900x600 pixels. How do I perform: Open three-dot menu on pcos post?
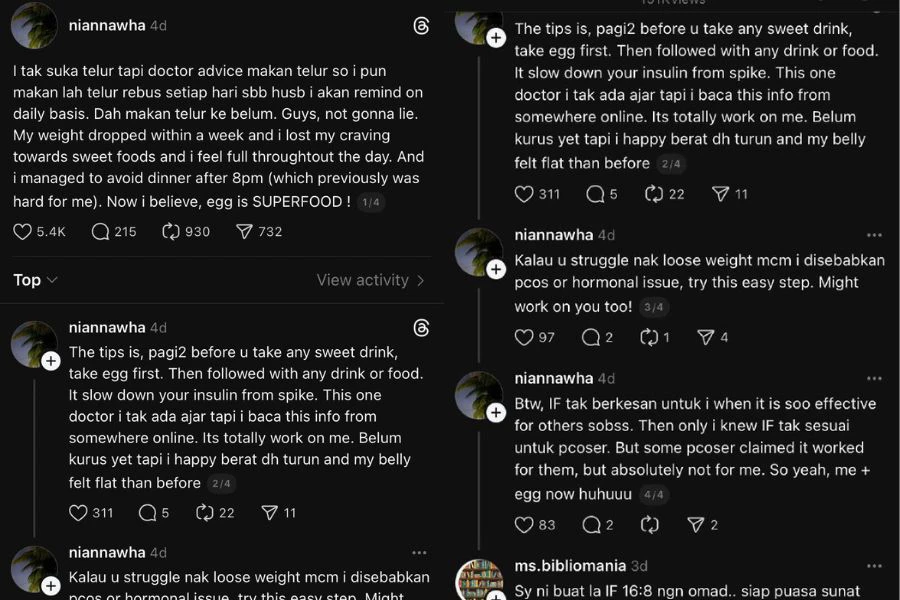tap(875, 235)
